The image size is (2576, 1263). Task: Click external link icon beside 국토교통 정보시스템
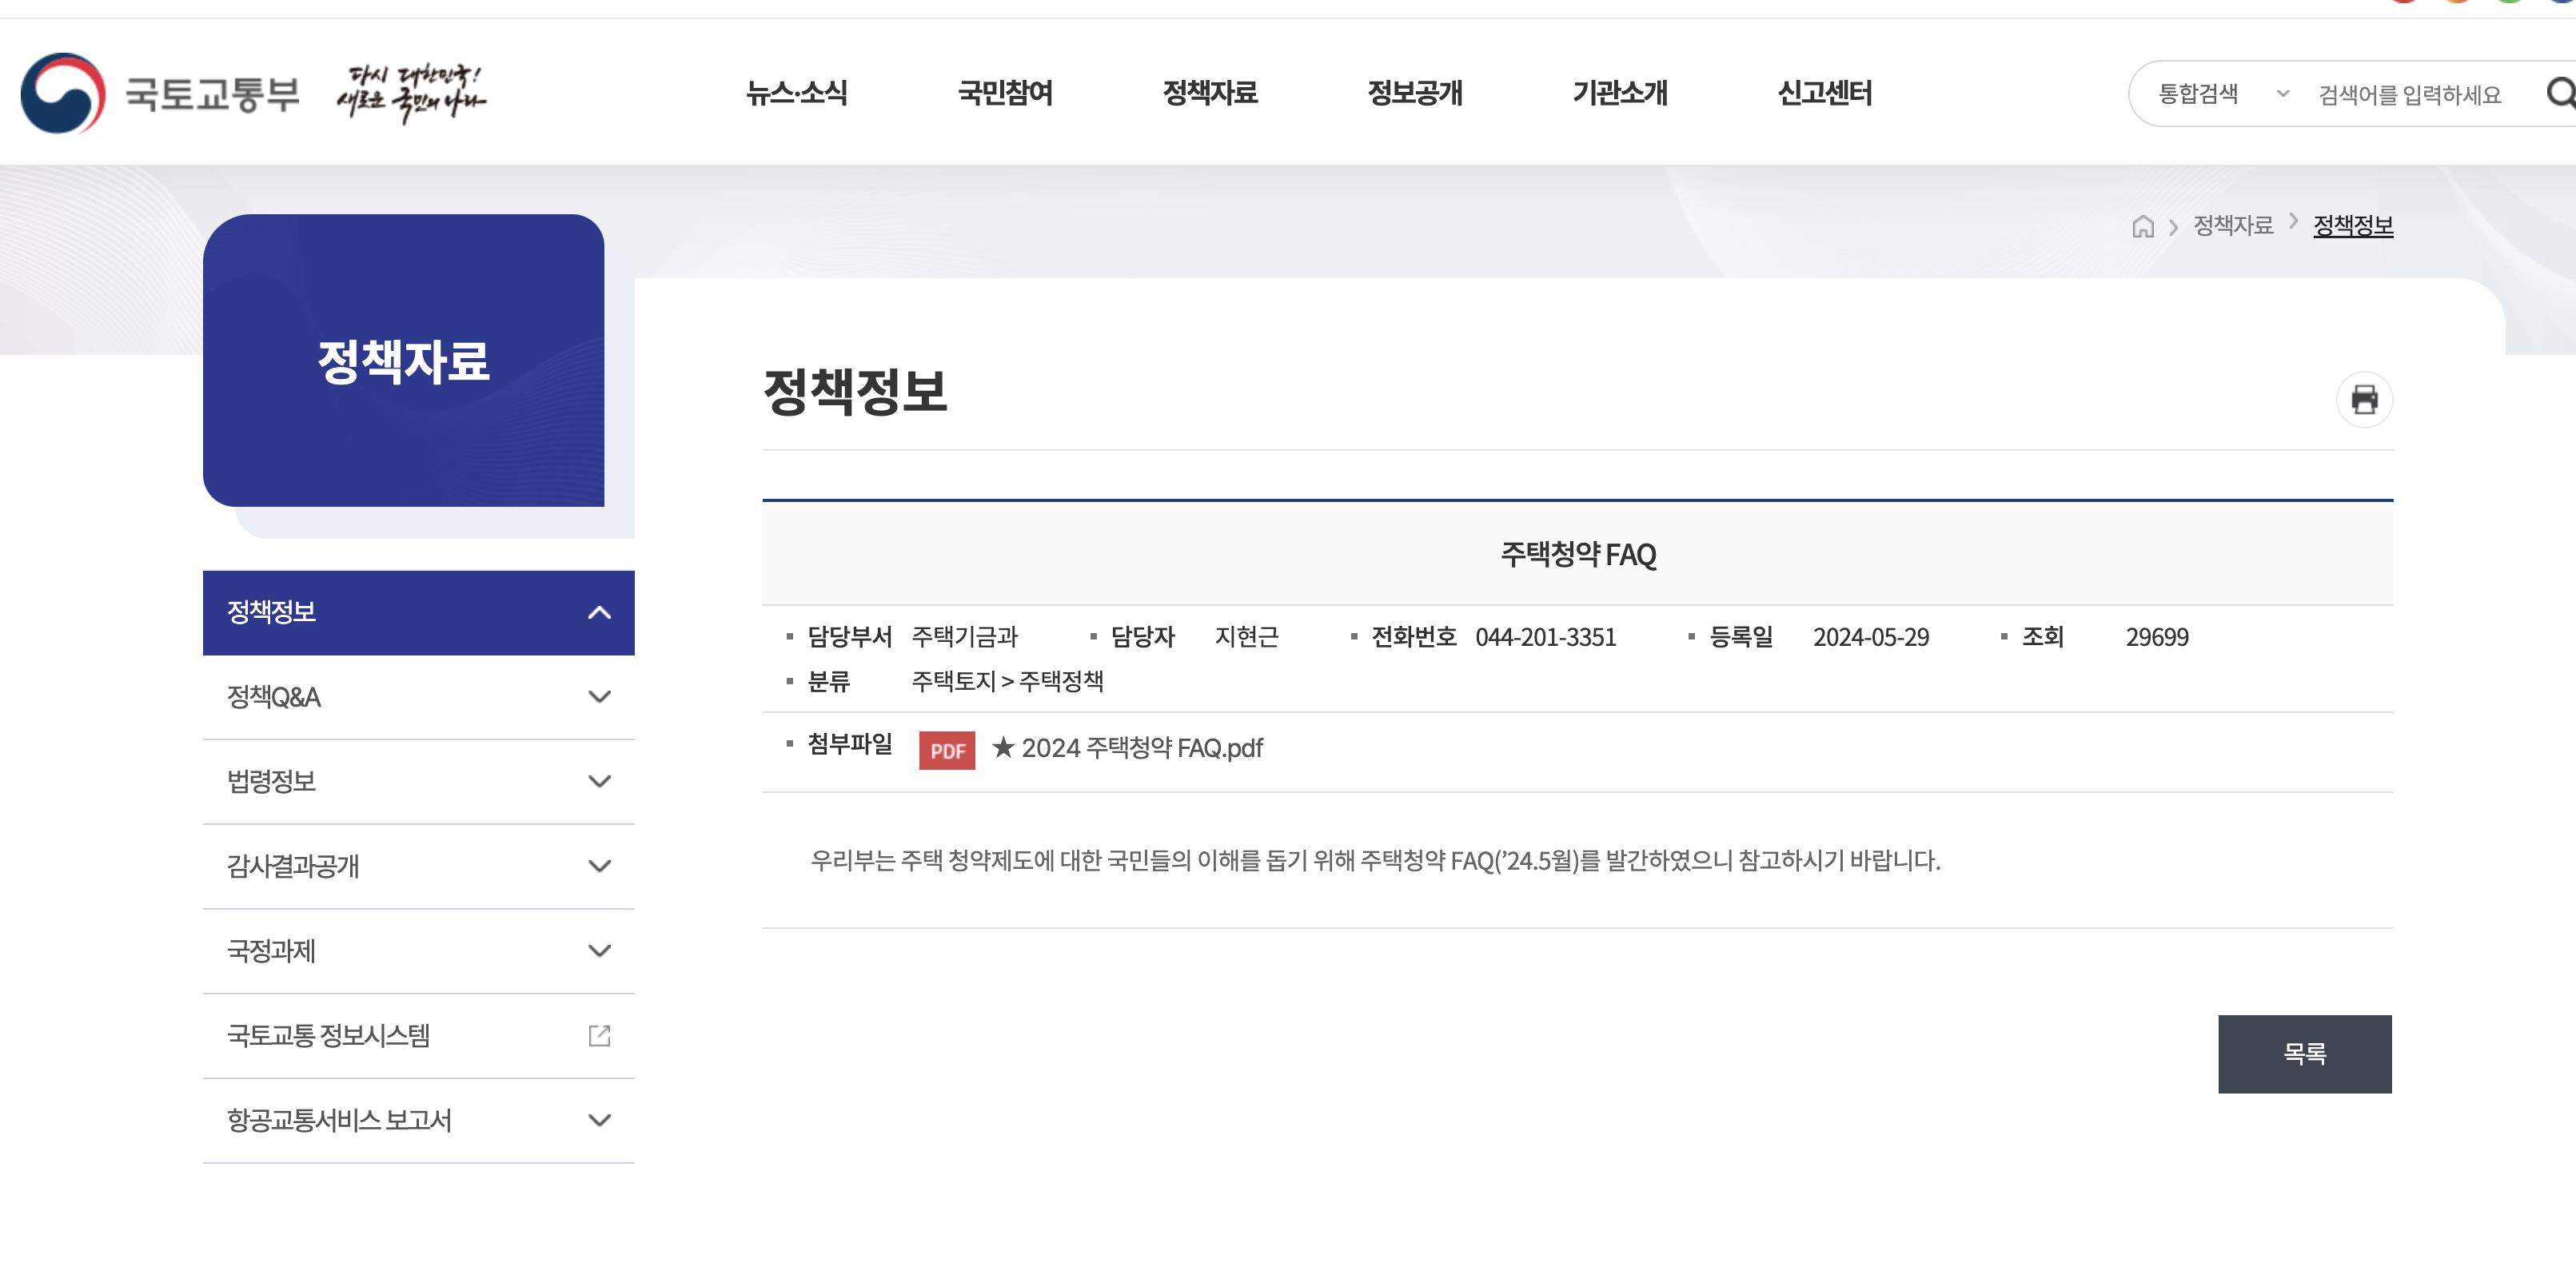599,1035
